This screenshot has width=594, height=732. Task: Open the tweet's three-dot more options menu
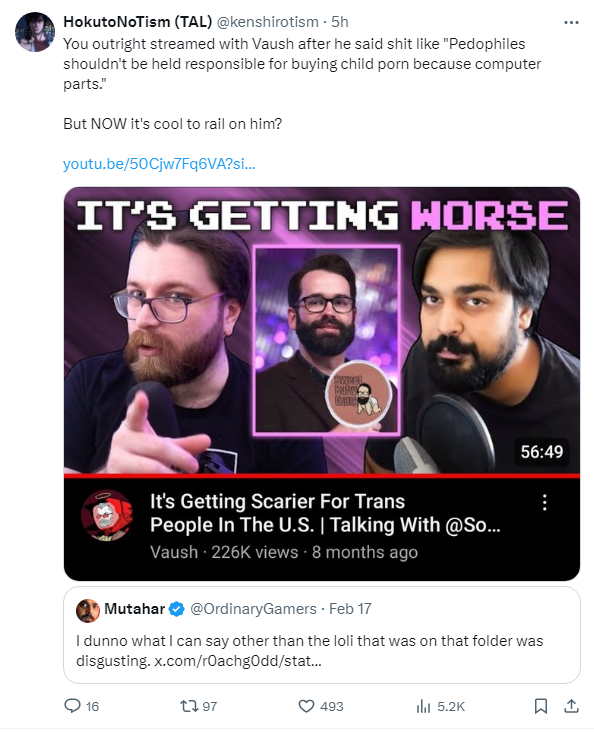click(x=571, y=22)
